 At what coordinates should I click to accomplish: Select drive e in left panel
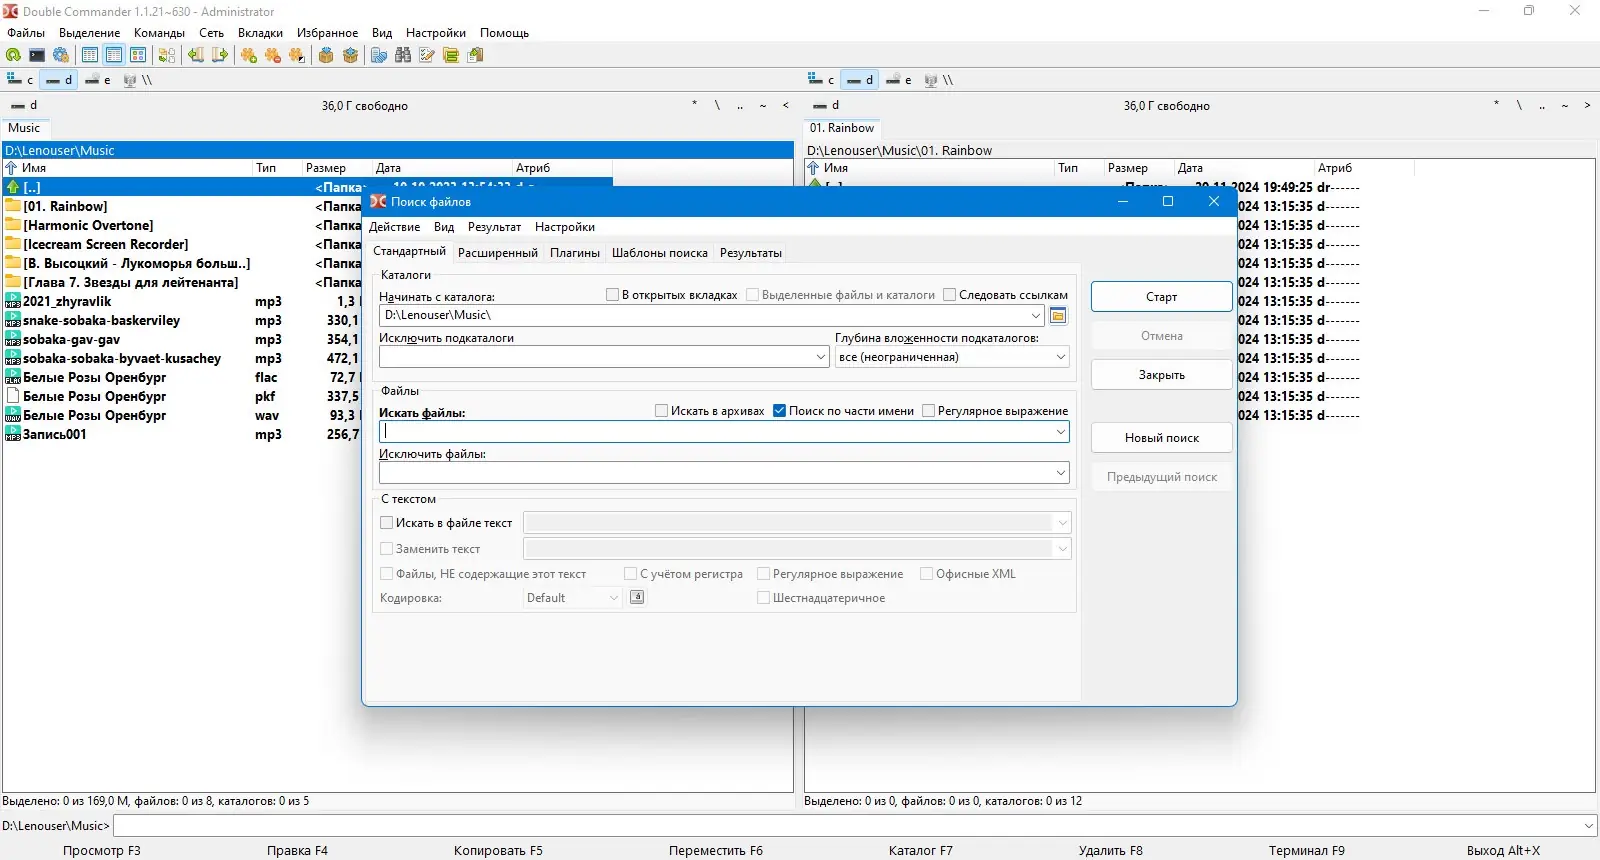pyautogui.click(x=98, y=80)
